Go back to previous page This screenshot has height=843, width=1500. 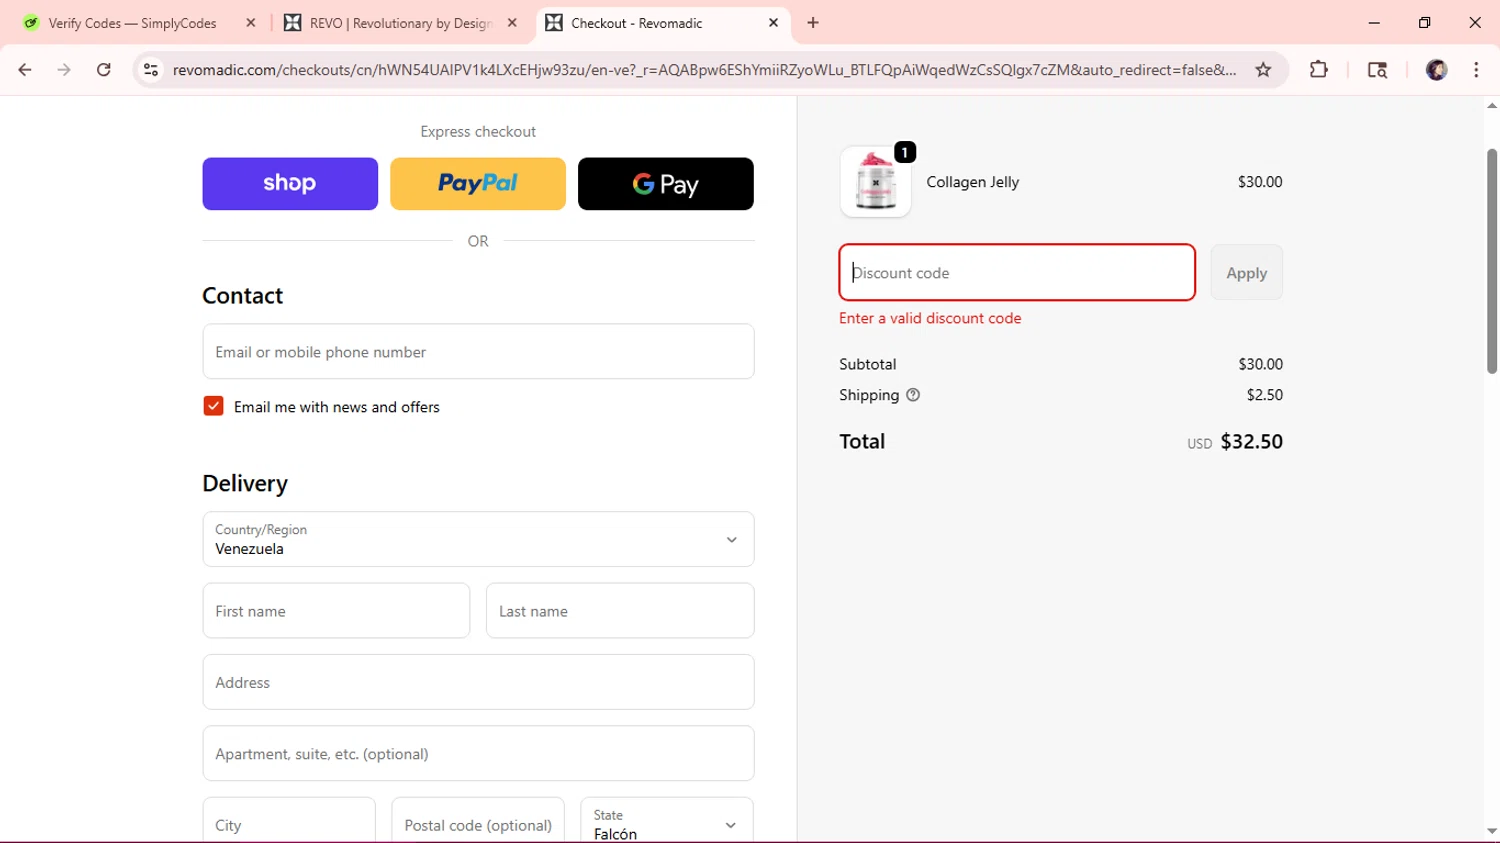point(25,70)
